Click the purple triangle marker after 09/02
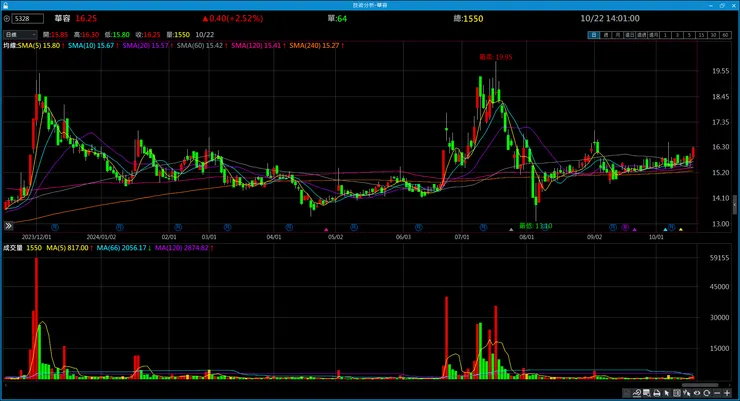 click(635, 230)
